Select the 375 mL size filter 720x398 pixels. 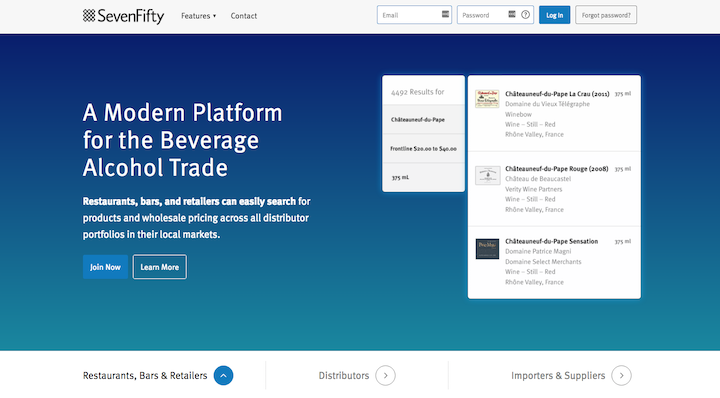tap(423, 177)
